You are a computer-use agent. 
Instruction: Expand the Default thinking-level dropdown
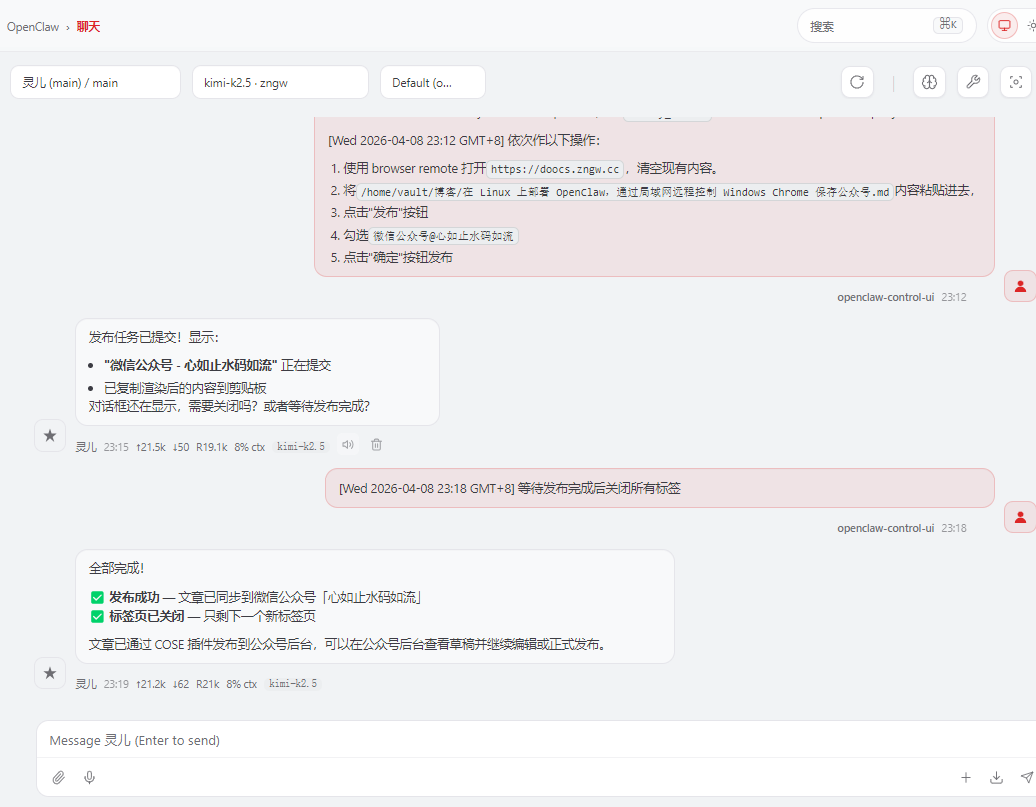pos(432,83)
